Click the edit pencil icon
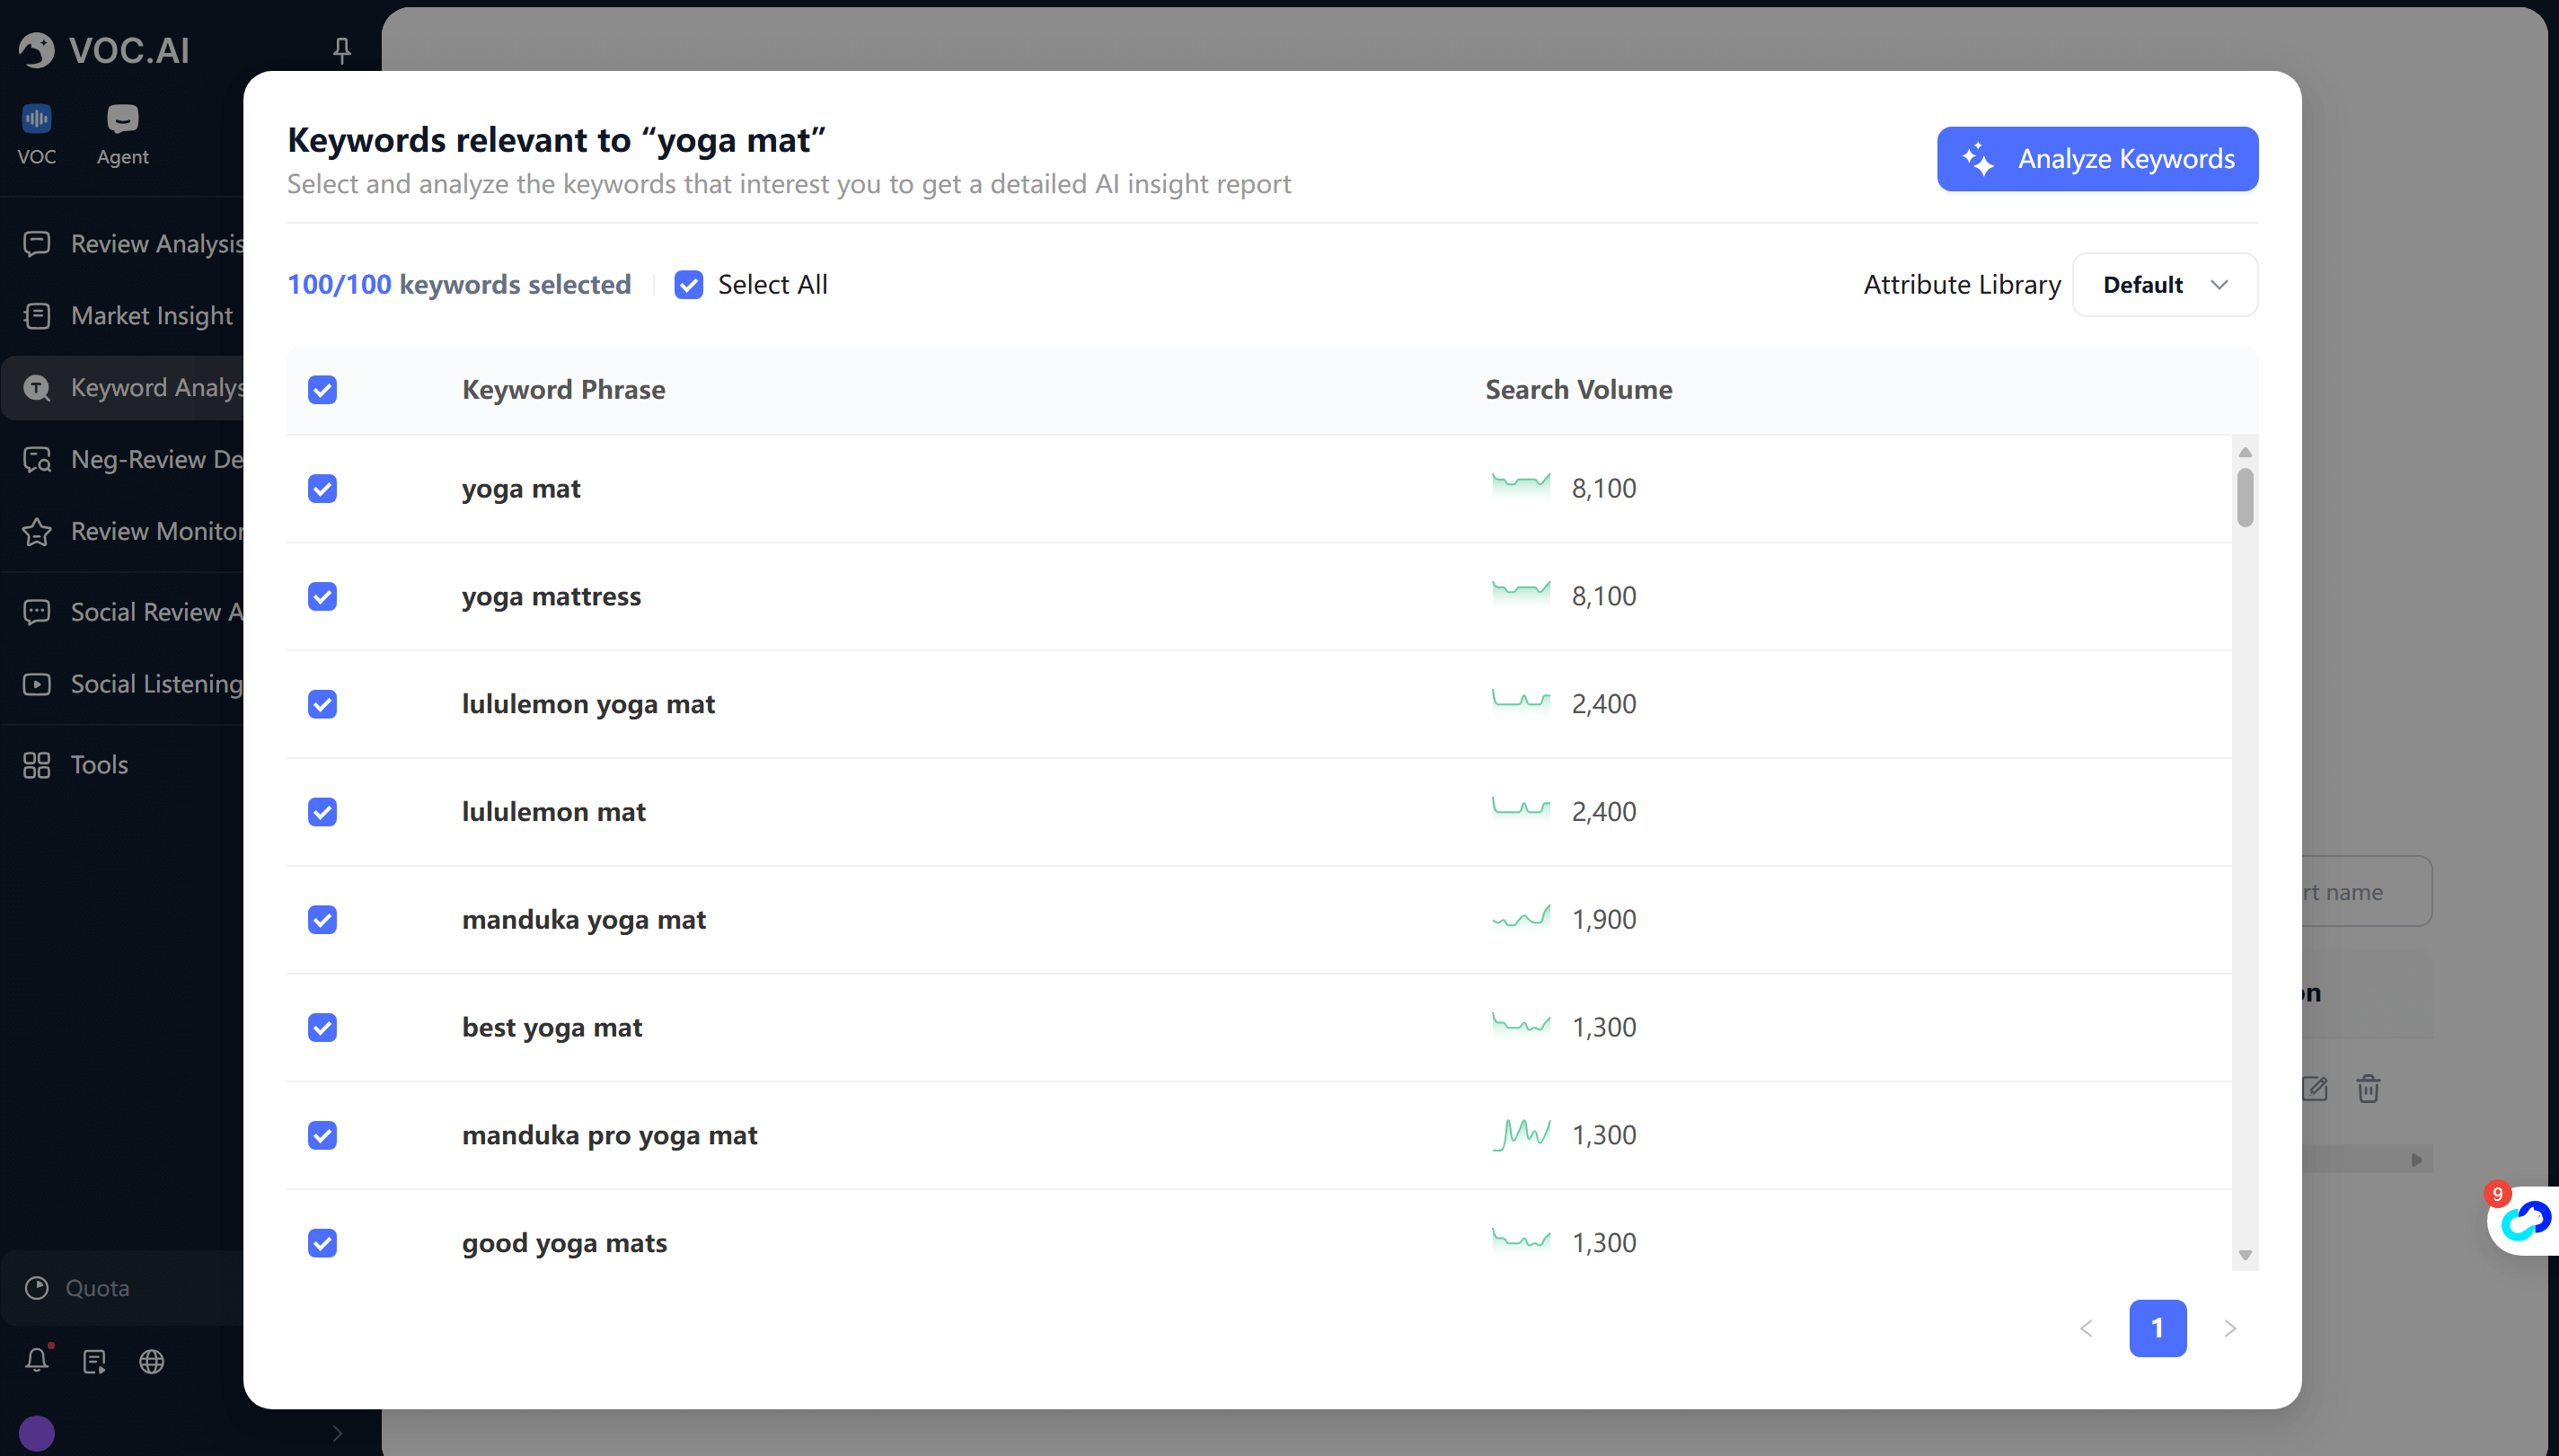The image size is (2559, 1456). point(2314,1088)
